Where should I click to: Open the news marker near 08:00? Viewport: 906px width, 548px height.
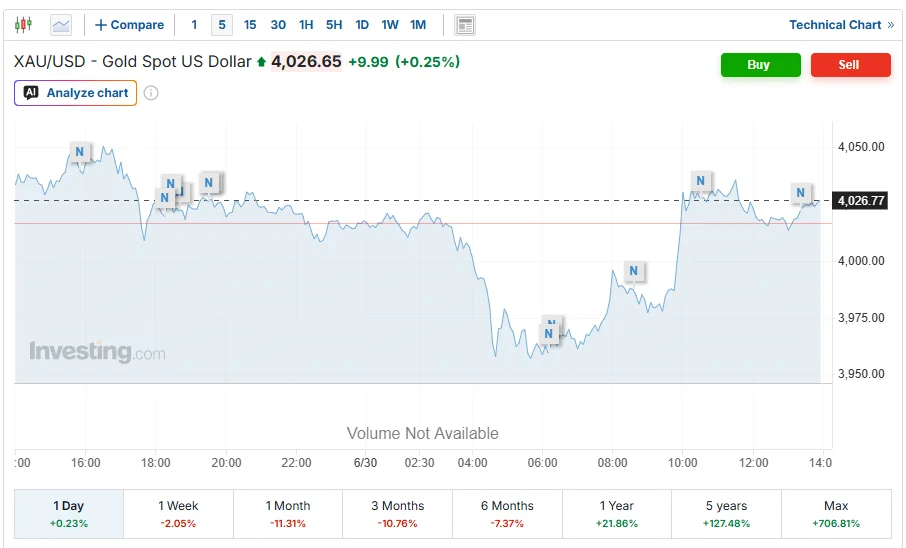click(x=634, y=271)
